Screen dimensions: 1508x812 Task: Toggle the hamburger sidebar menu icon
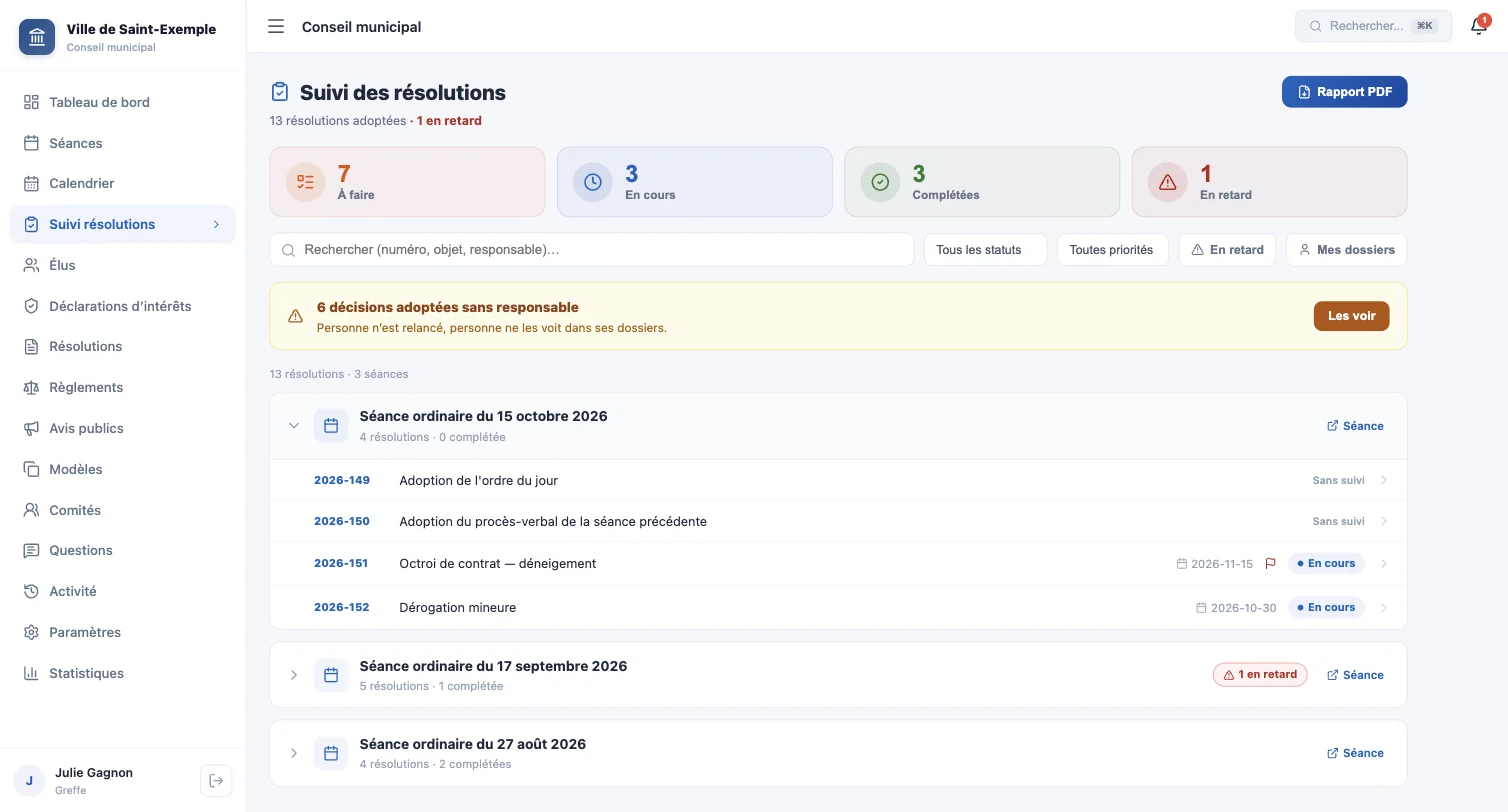276,27
